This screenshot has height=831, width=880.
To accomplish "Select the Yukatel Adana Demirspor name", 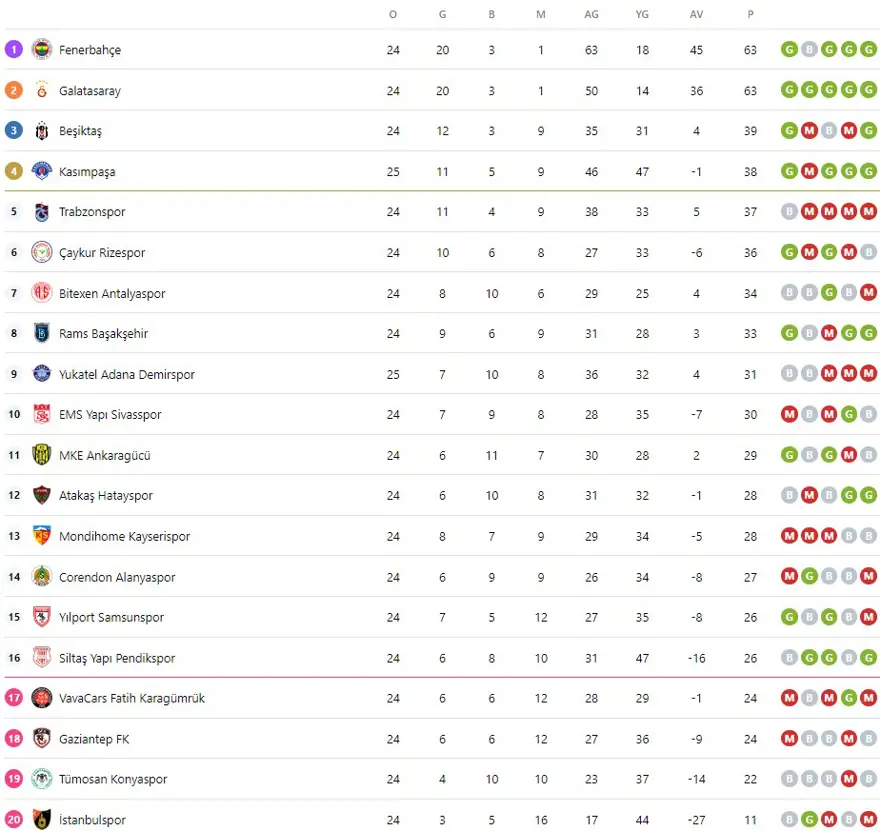I will click(x=127, y=375).
